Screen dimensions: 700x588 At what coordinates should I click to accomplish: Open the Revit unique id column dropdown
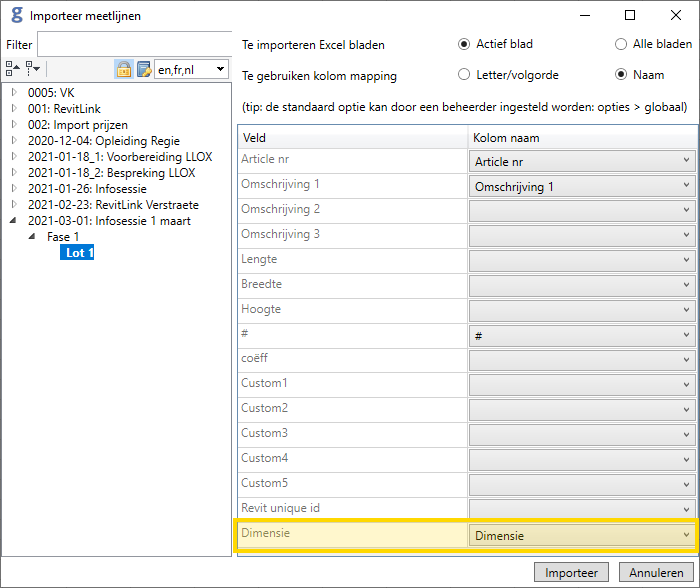582,509
